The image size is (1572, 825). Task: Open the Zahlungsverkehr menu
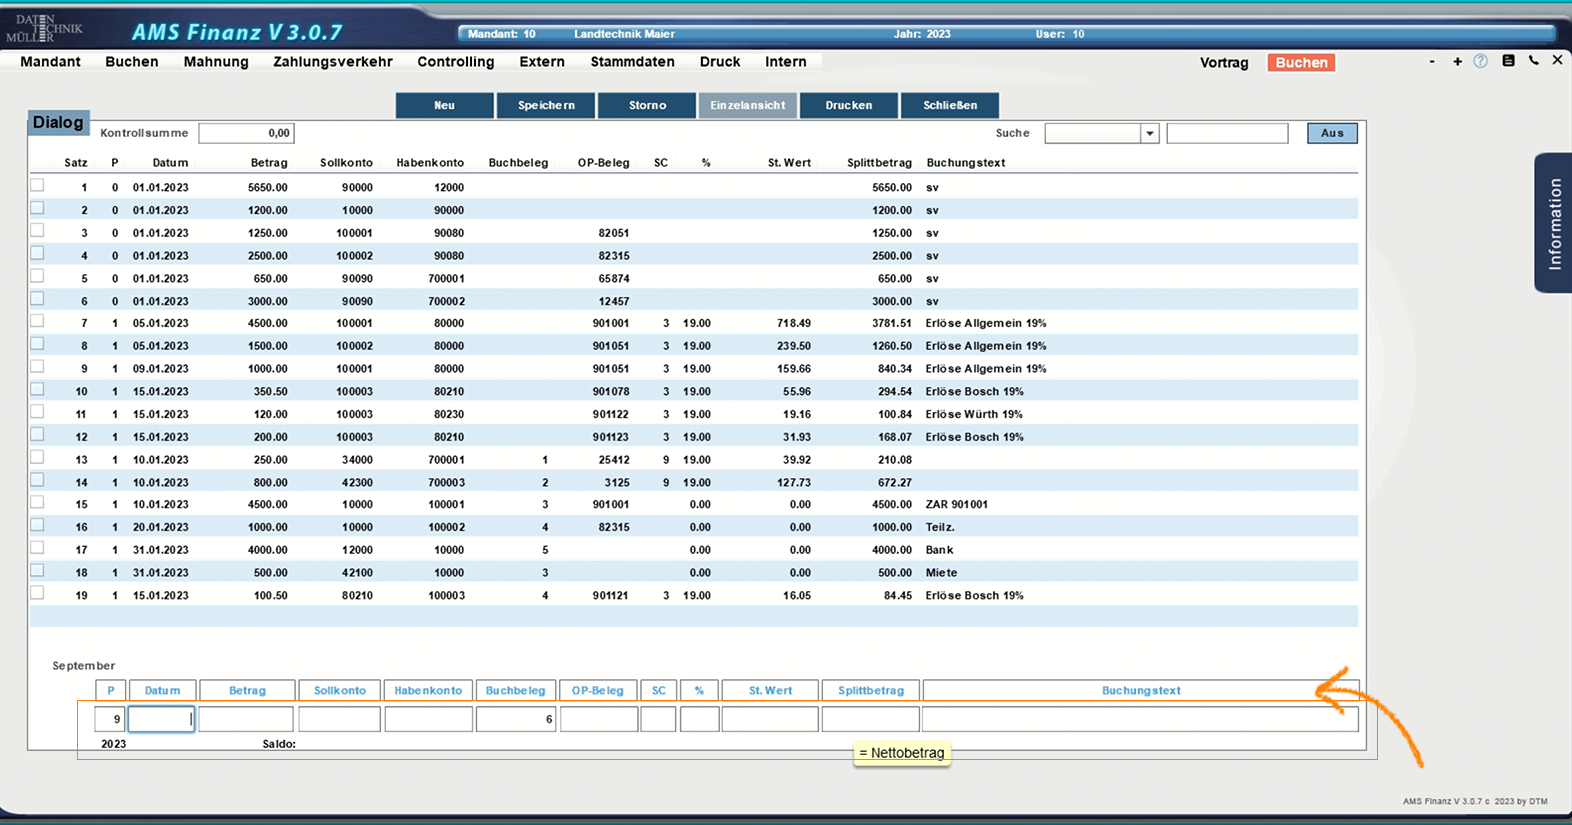point(332,62)
